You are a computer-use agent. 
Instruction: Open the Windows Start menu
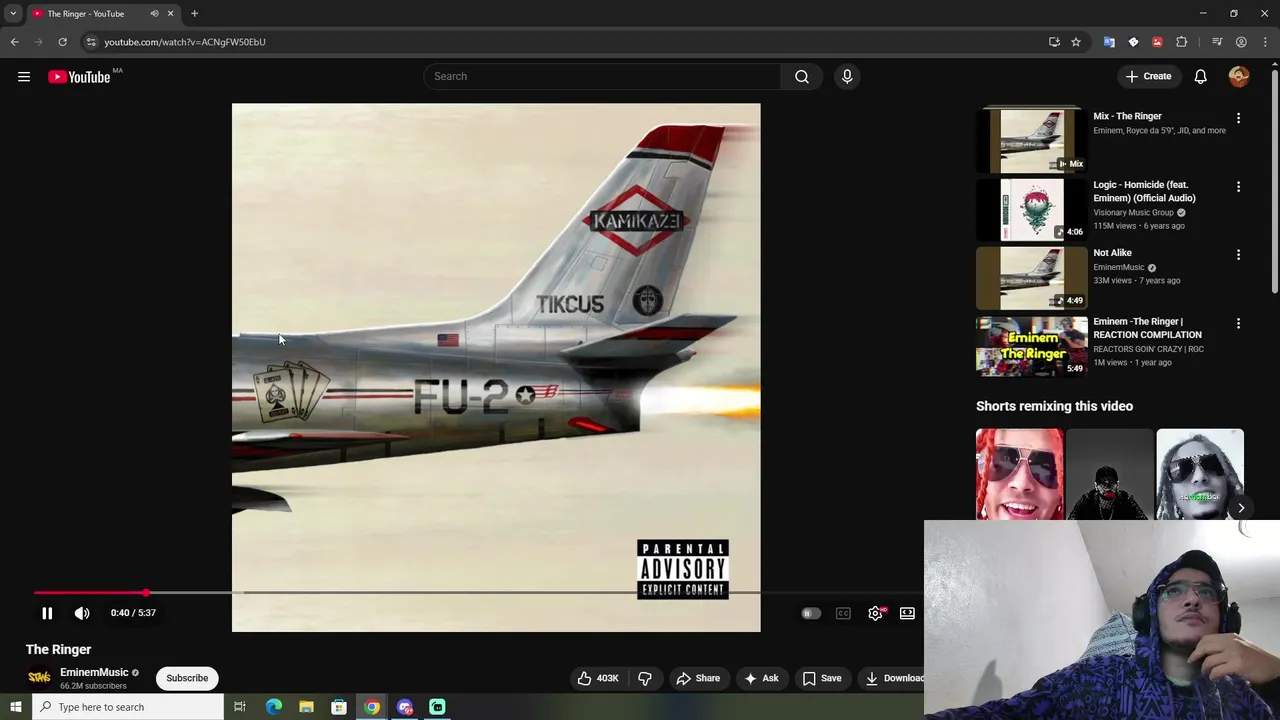pyautogui.click(x=15, y=707)
